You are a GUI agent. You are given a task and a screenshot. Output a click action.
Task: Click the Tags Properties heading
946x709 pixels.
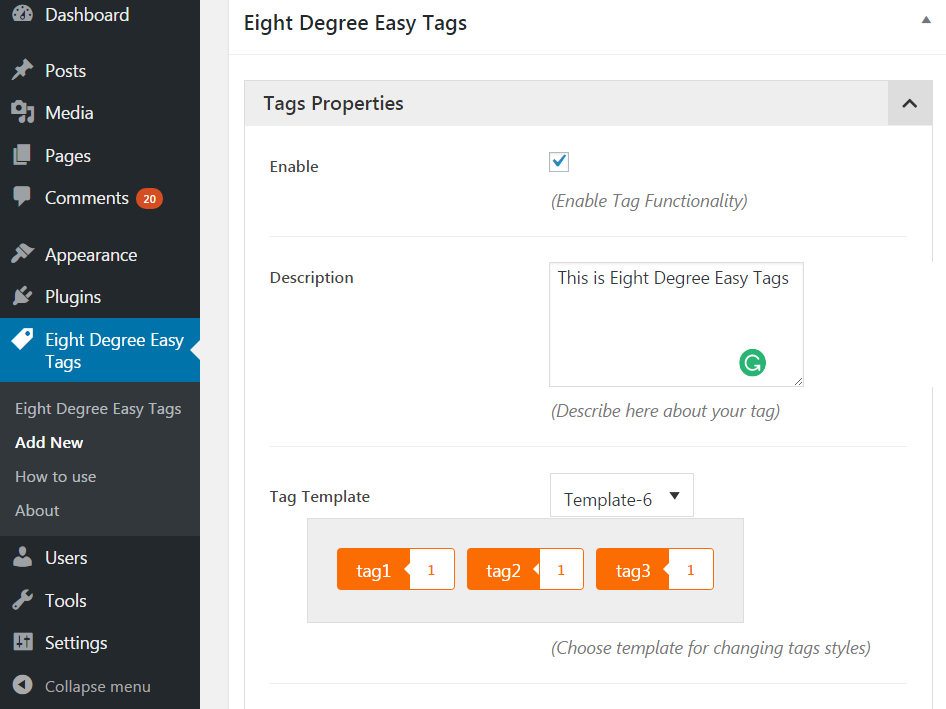click(x=333, y=103)
